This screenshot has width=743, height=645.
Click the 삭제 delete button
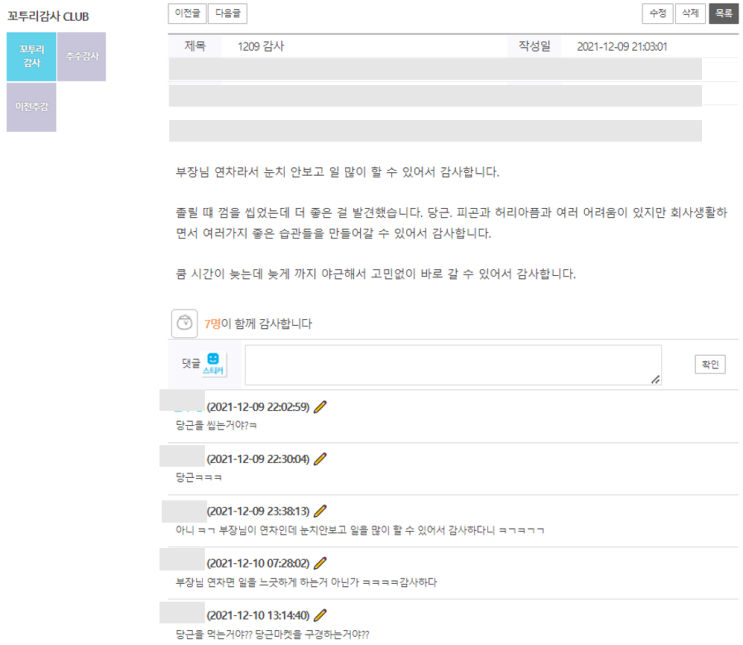tap(690, 13)
